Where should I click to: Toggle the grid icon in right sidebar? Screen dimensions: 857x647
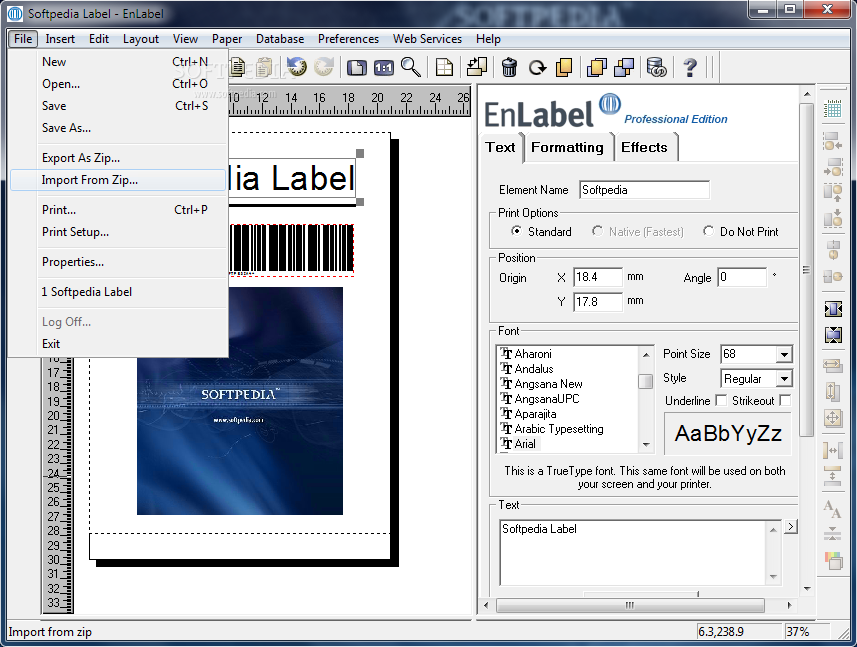coord(833,109)
